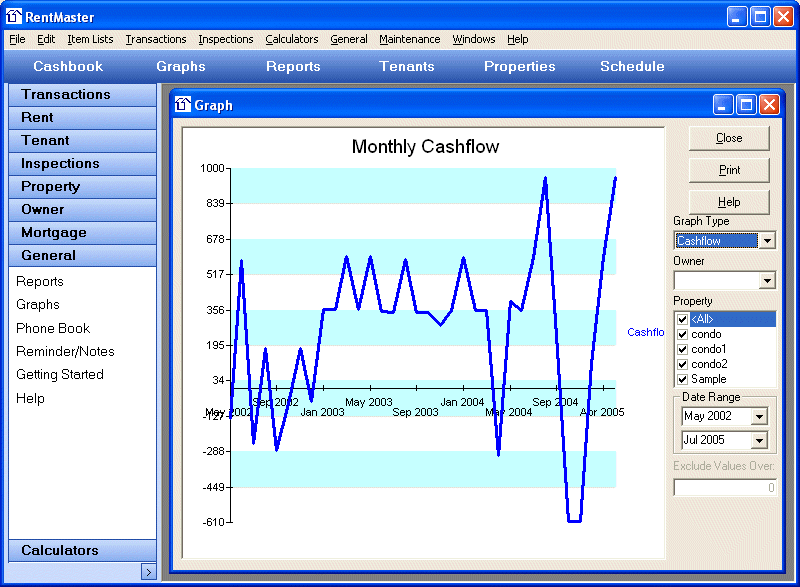Open the Transactions menu
This screenshot has height=587, width=800.
156,39
